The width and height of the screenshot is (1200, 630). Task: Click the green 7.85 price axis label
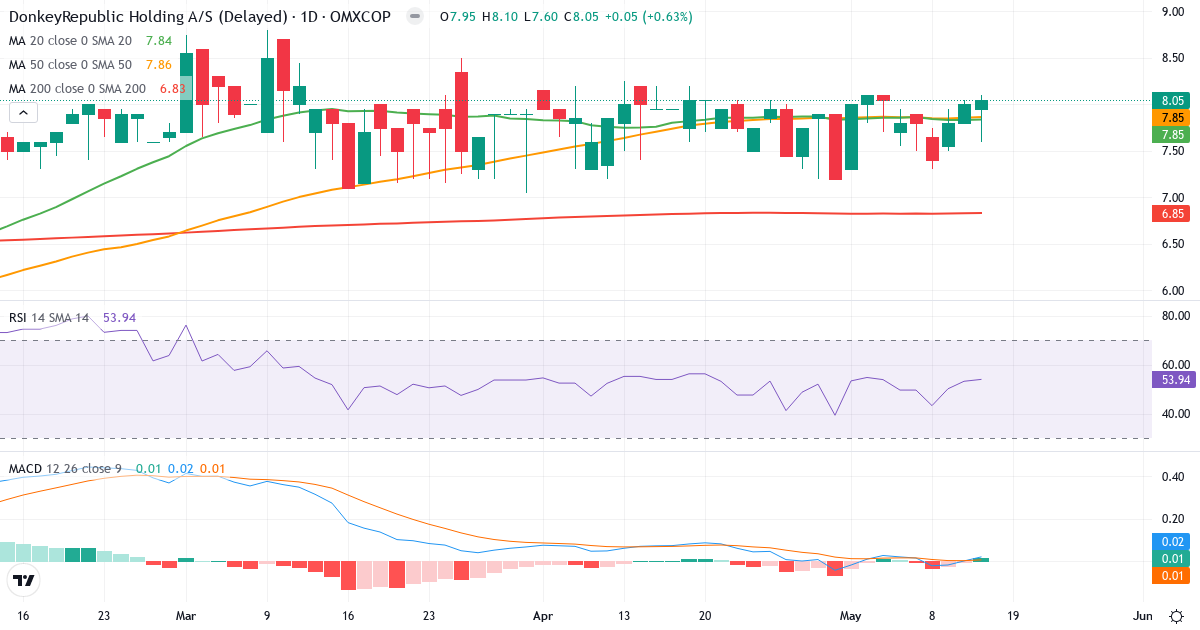[1173, 134]
